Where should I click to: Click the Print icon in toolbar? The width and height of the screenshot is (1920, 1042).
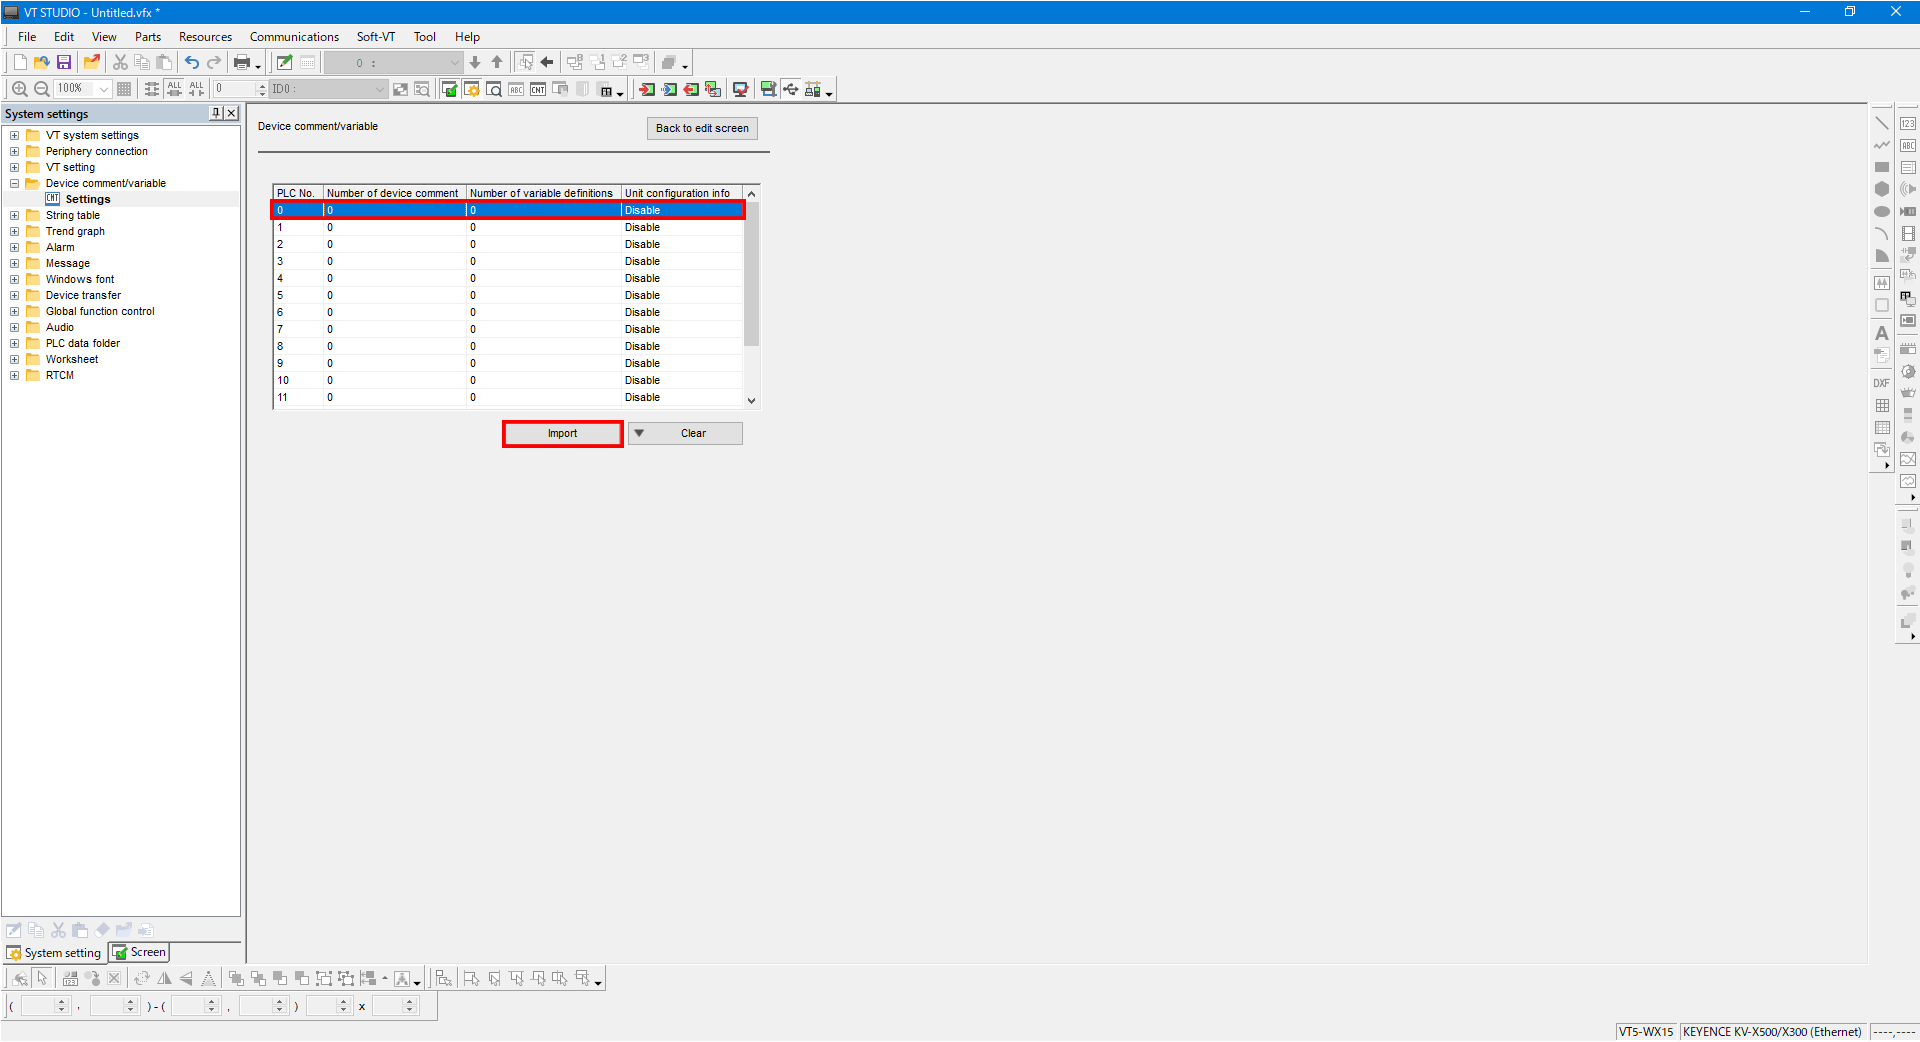[x=242, y=62]
